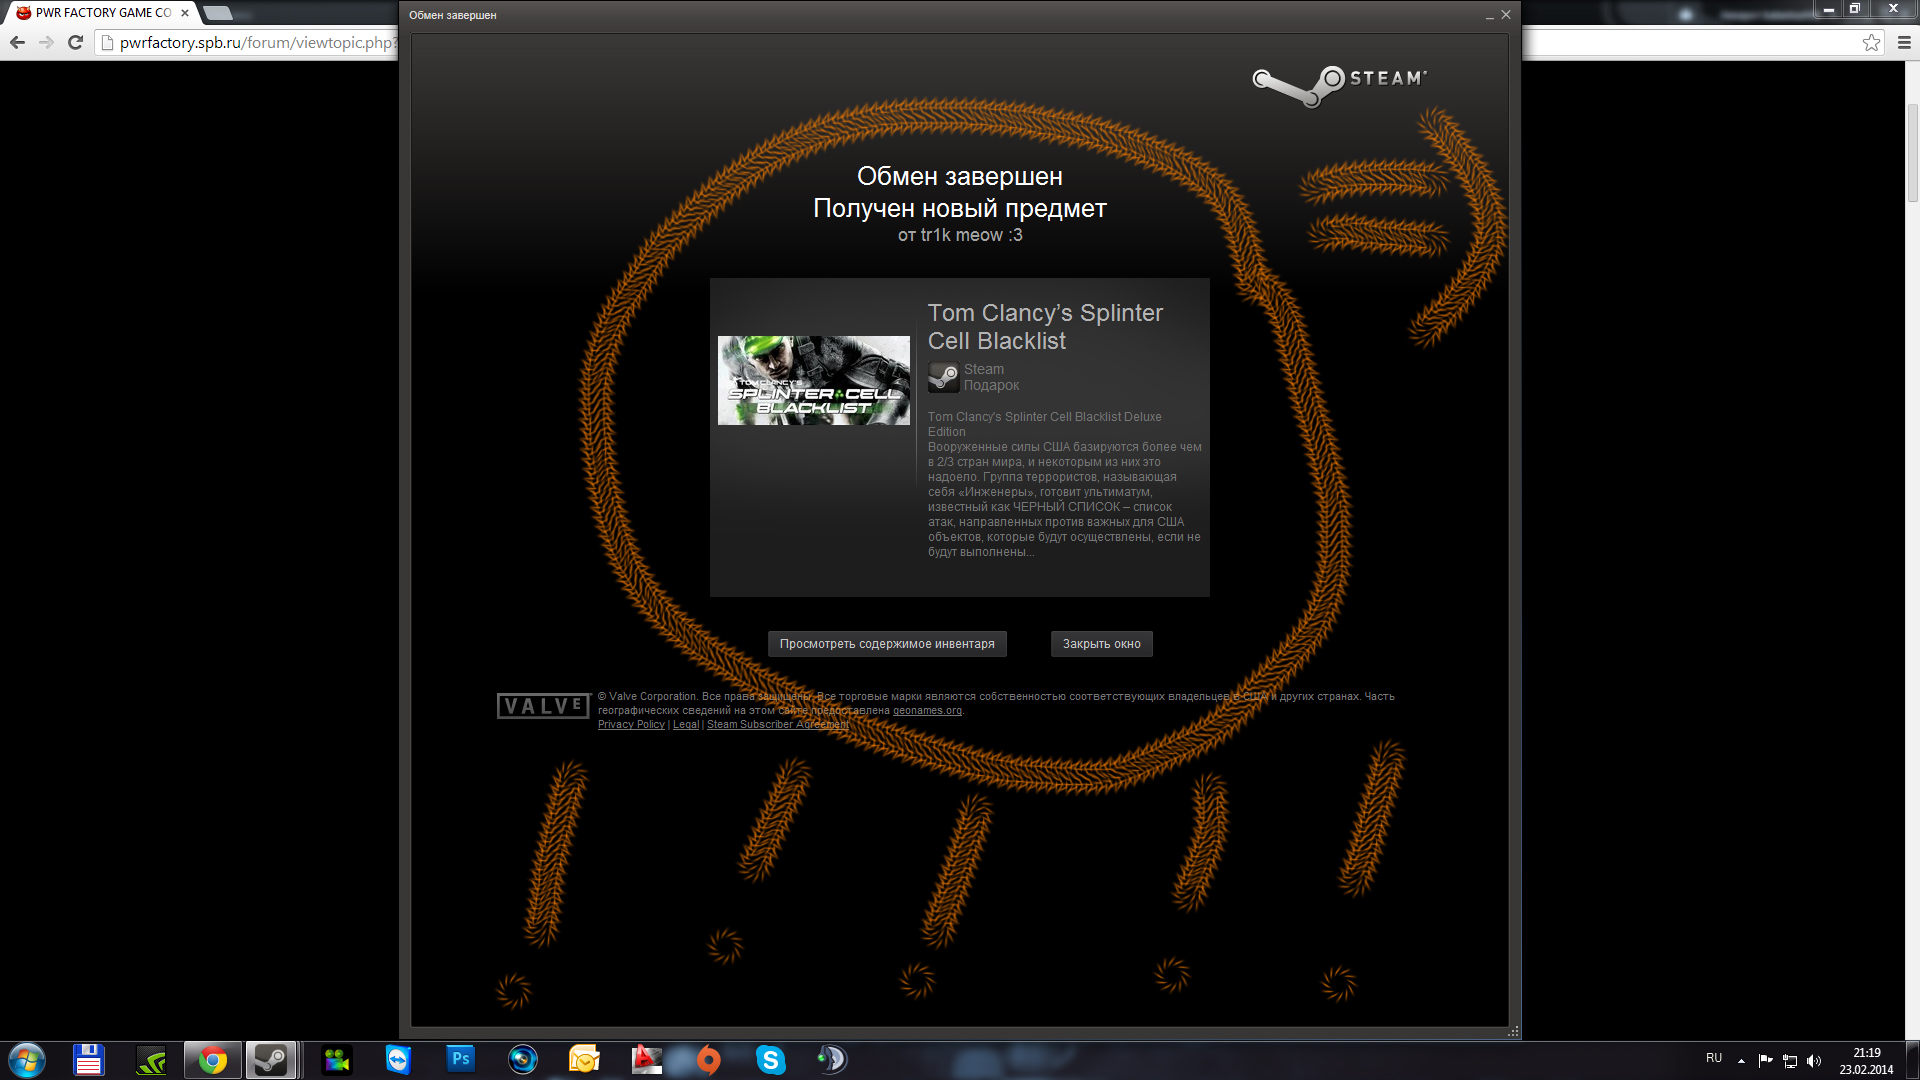The height and width of the screenshot is (1080, 1920).
Task: Open the Steam Subscriber Agreement link
Action: (x=777, y=725)
